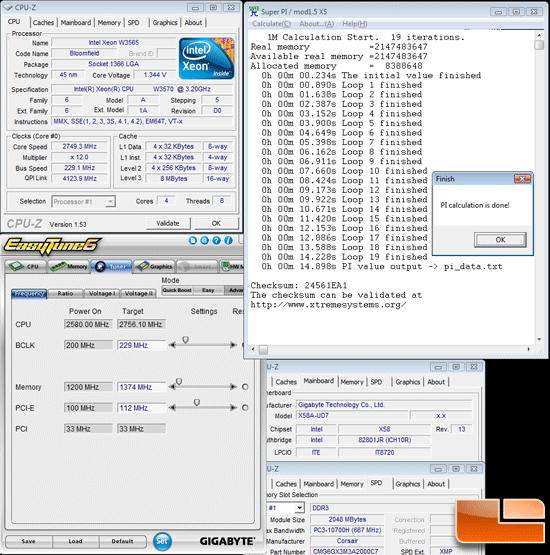Open the Memory tab in the Mainboard CPU-Z window
Viewport: 550px width, 555px height.
[x=352, y=382]
